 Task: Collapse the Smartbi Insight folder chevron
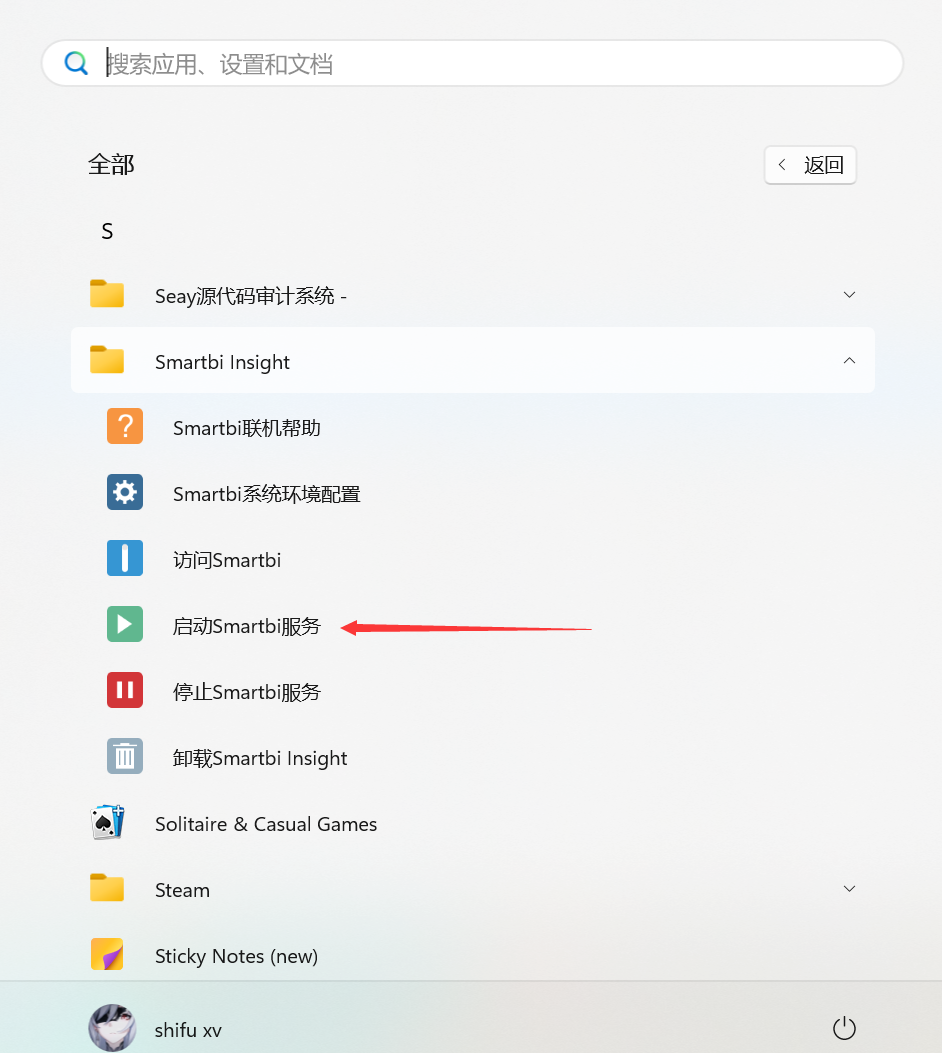pos(849,361)
